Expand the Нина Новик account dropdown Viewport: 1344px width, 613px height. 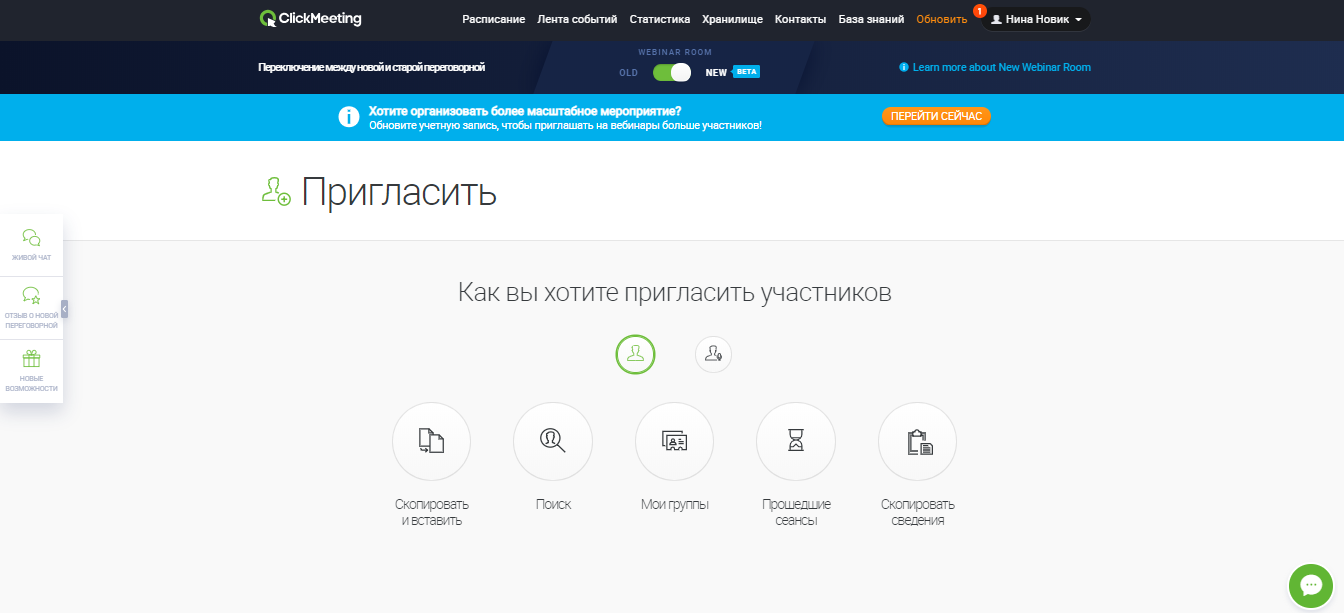click(1036, 19)
